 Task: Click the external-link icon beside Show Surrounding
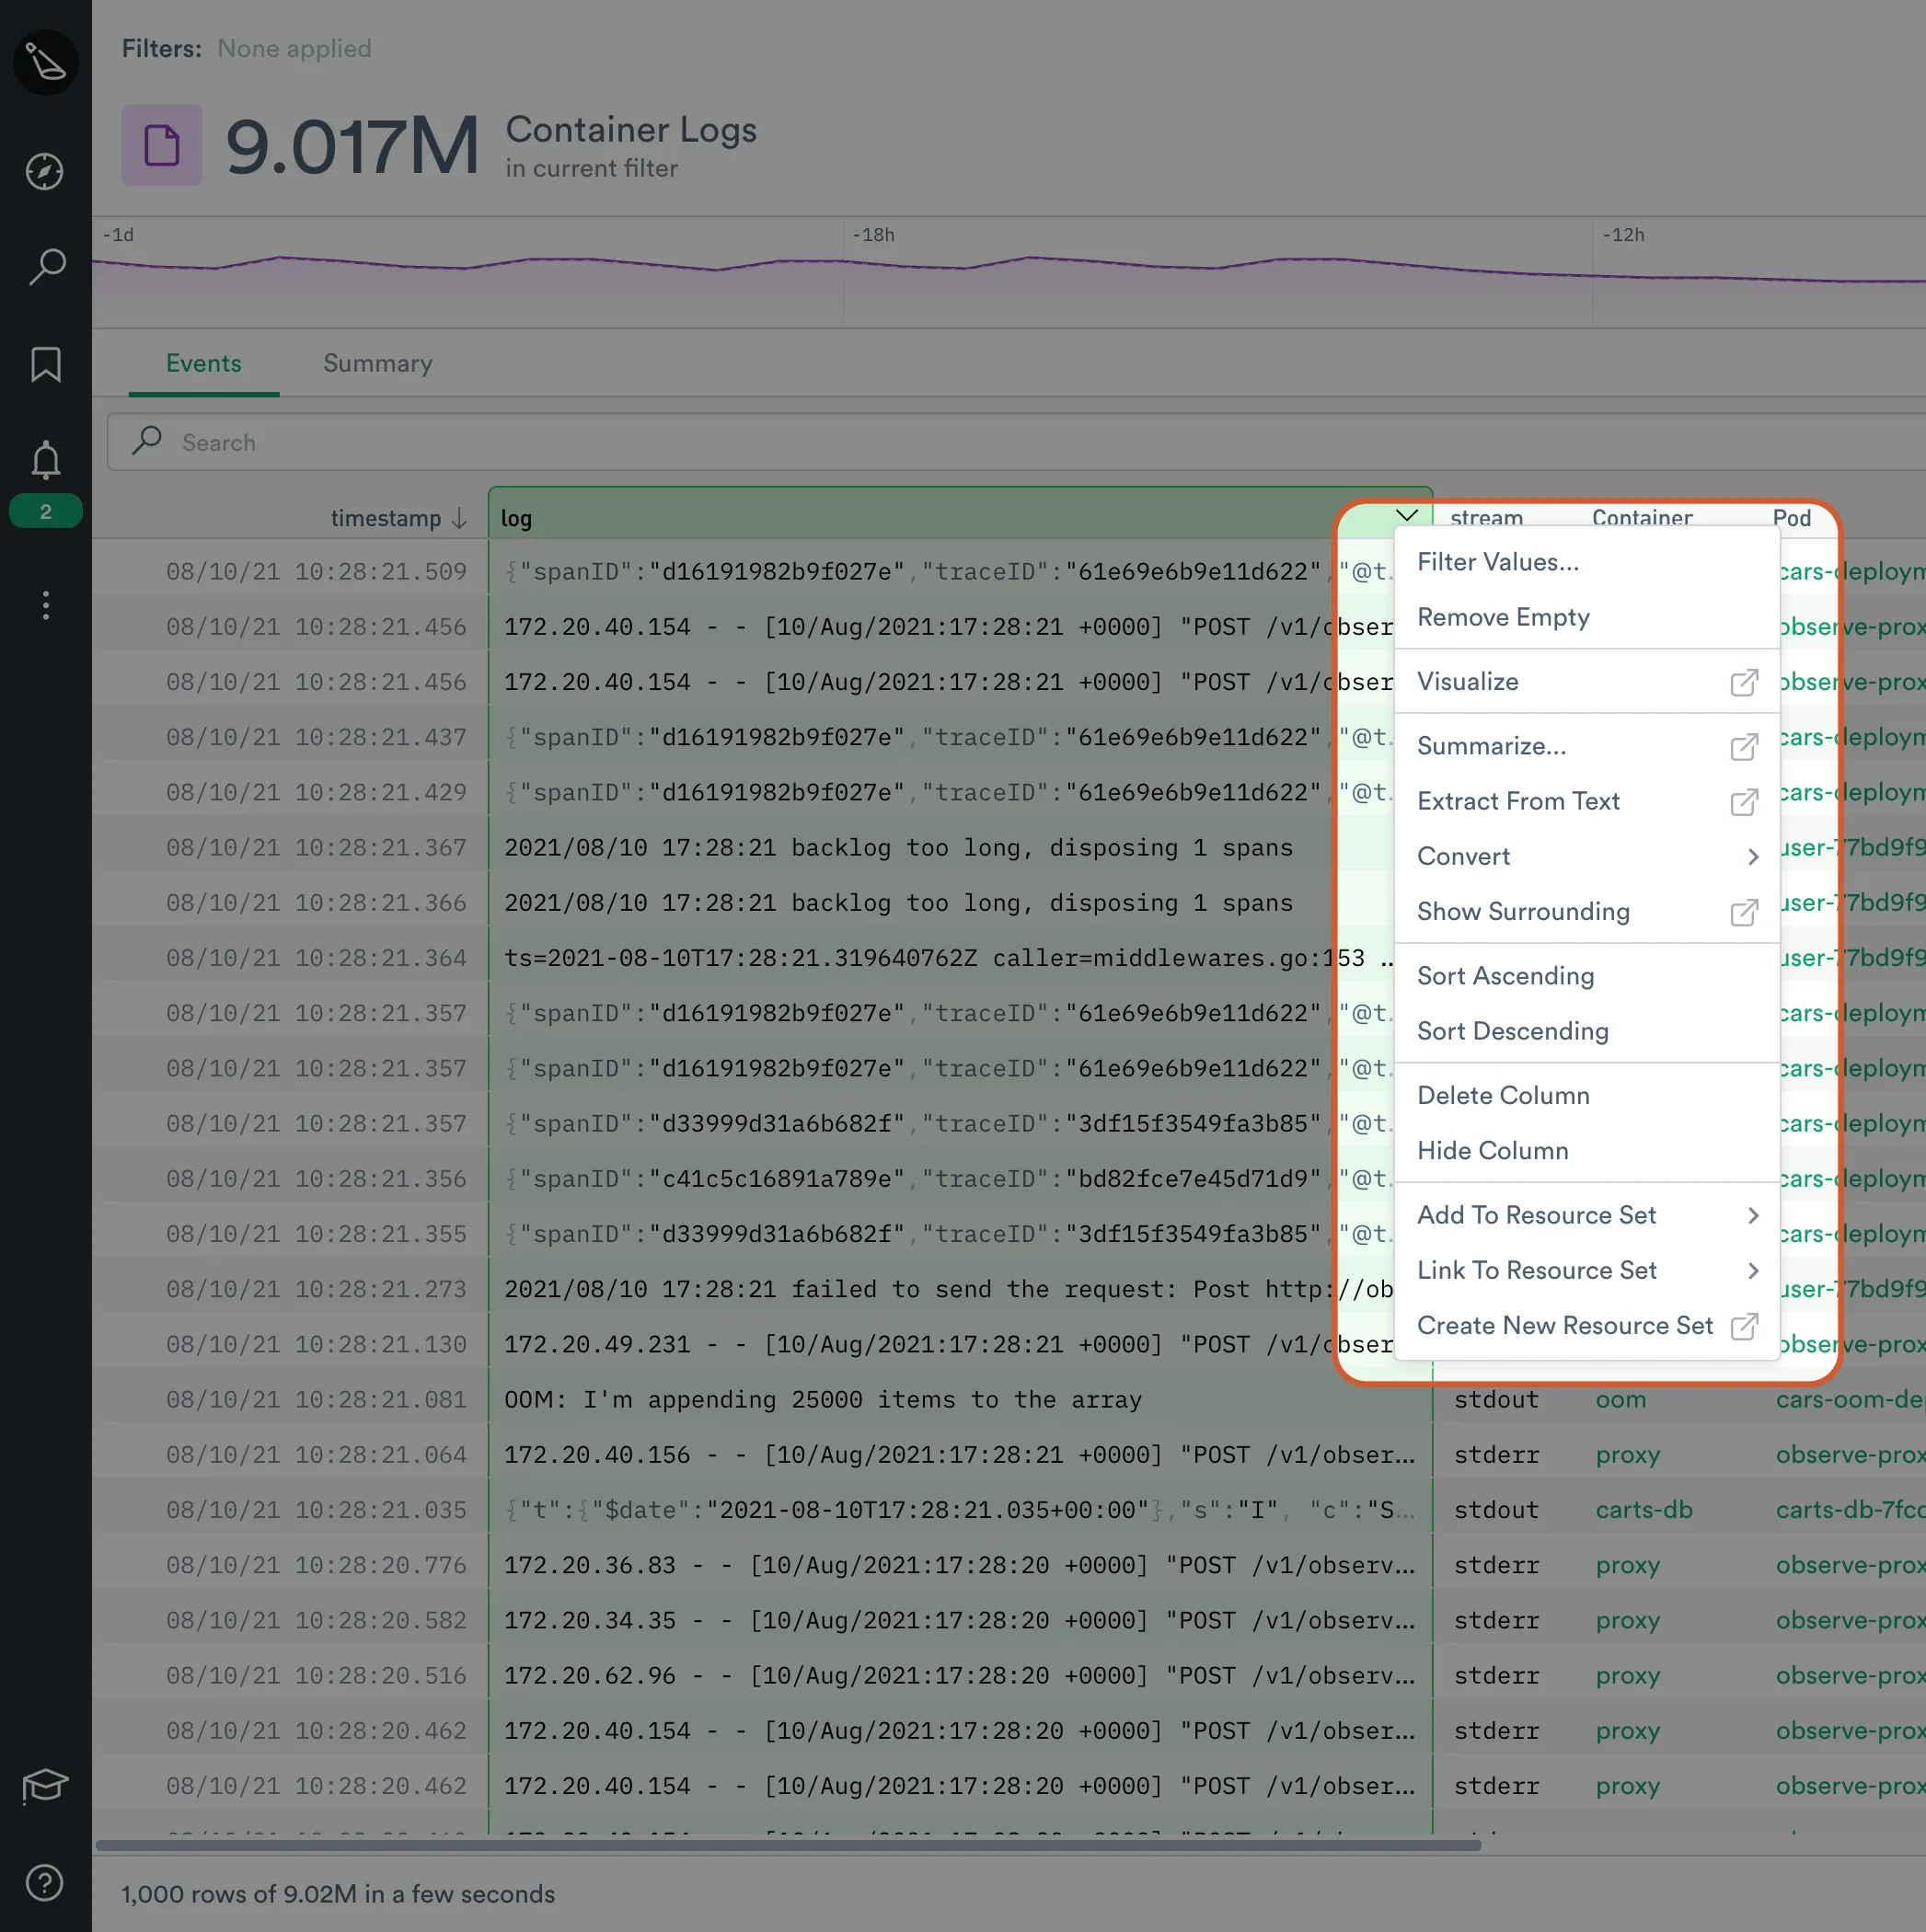pyautogui.click(x=1743, y=912)
